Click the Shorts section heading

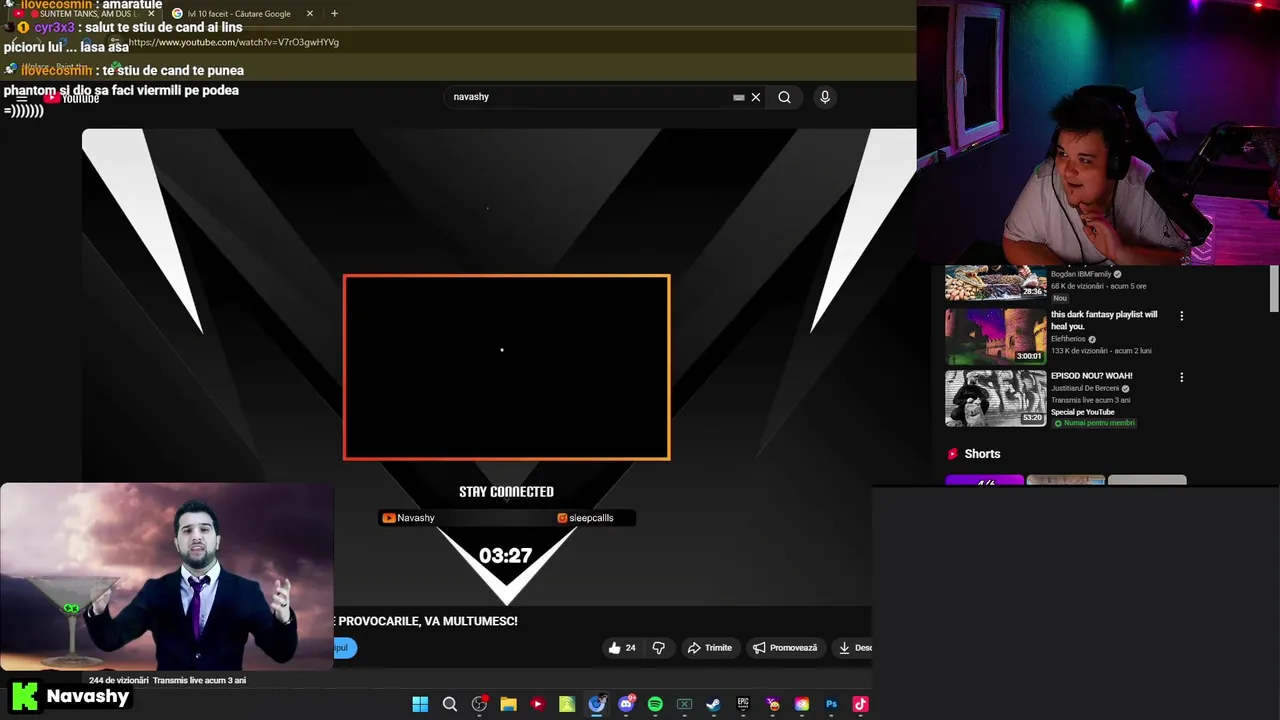pyautogui.click(x=982, y=454)
